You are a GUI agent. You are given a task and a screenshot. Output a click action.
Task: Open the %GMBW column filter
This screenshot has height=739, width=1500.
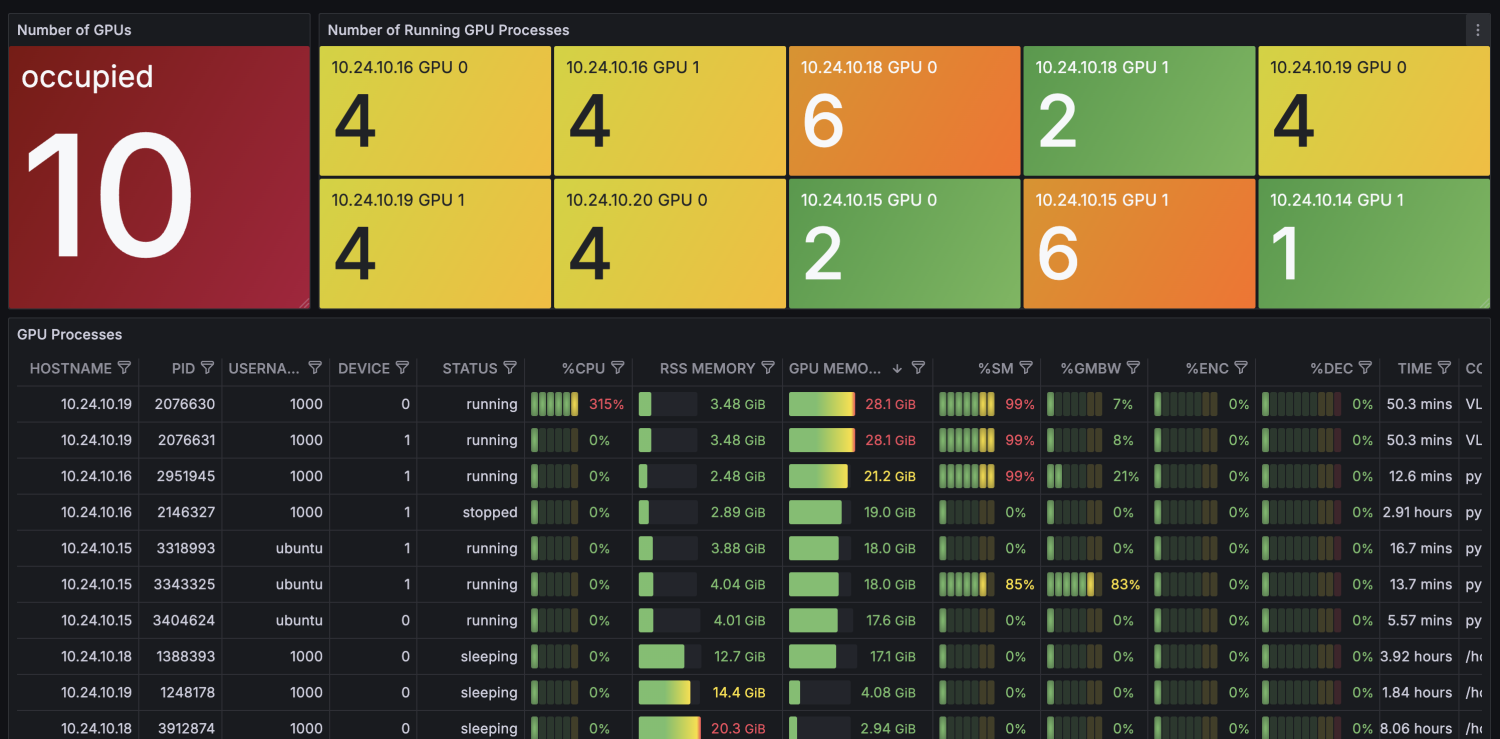[1133, 368]
